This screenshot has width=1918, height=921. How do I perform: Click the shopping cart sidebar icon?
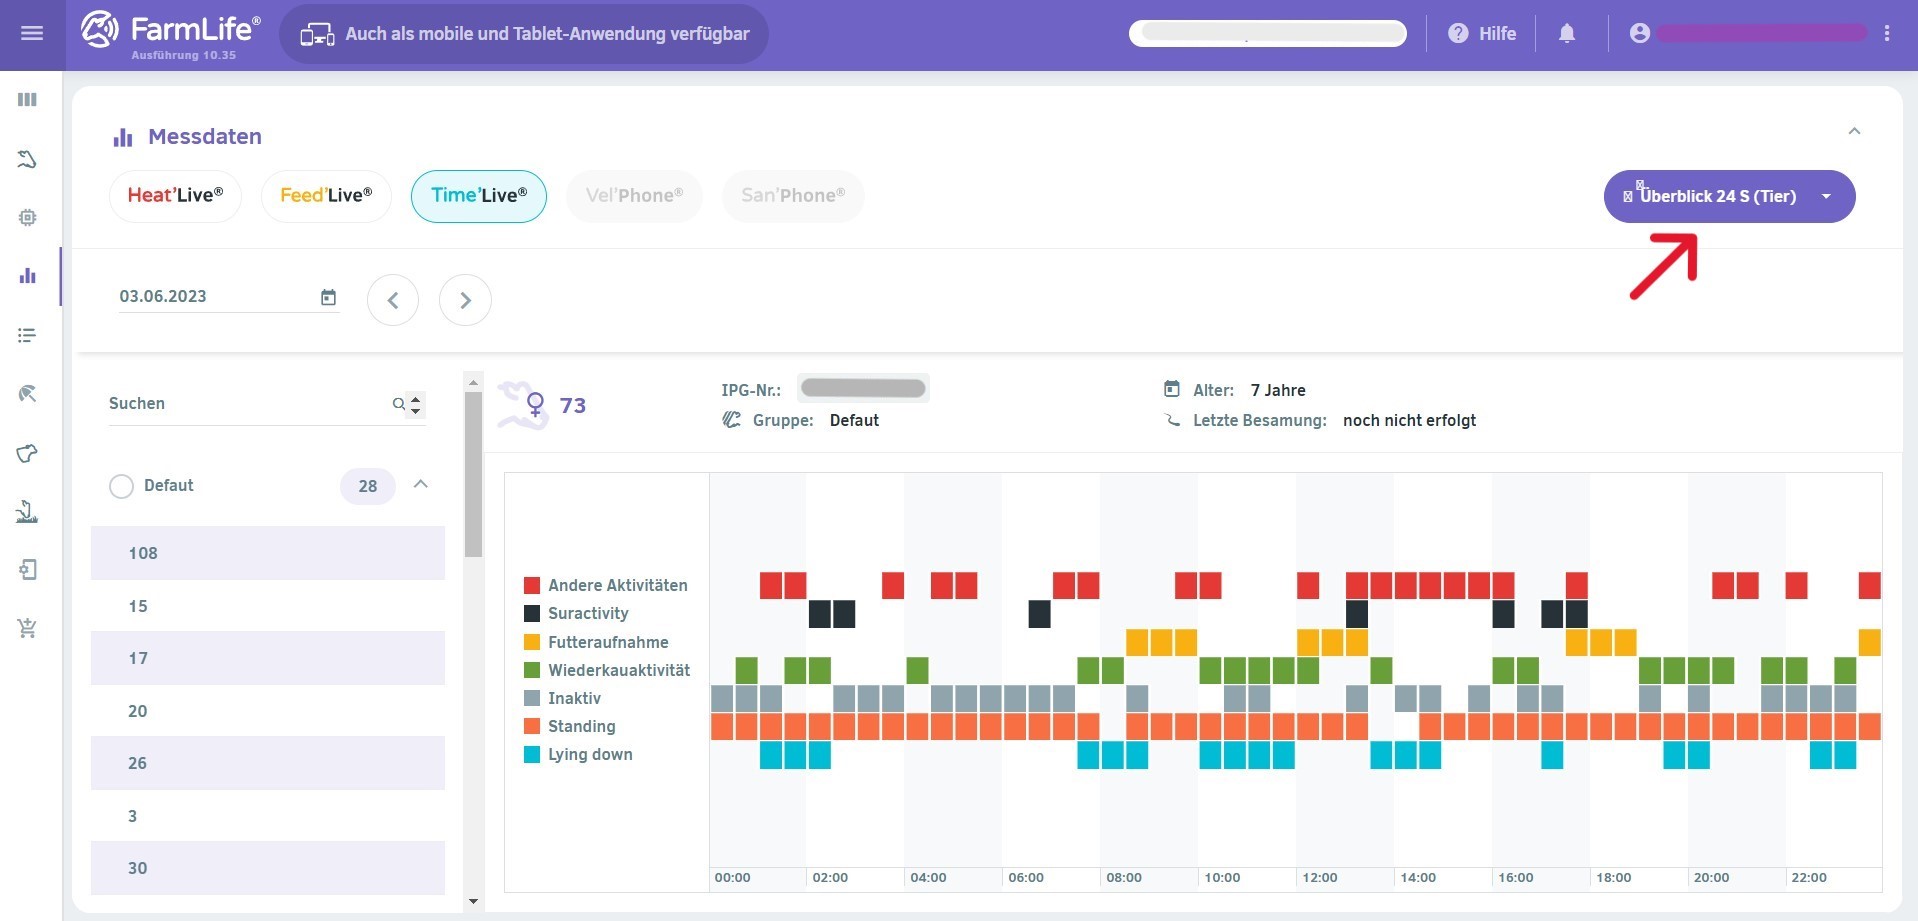tap(28, 628)
